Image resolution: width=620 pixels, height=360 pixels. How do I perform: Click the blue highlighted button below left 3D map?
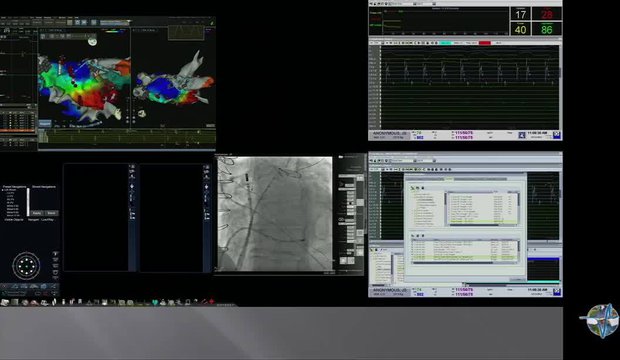pos(45,123)
